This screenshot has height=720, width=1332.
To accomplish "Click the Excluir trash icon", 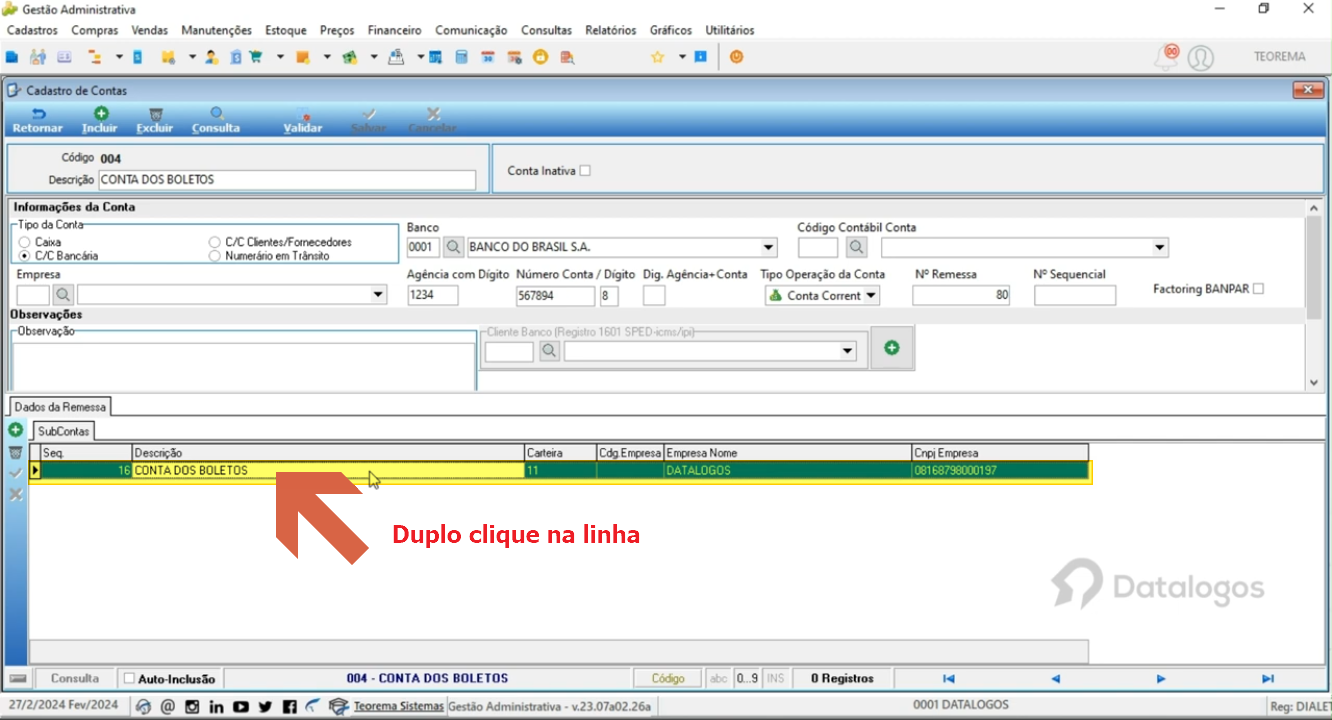I will [x=155, y=114].
